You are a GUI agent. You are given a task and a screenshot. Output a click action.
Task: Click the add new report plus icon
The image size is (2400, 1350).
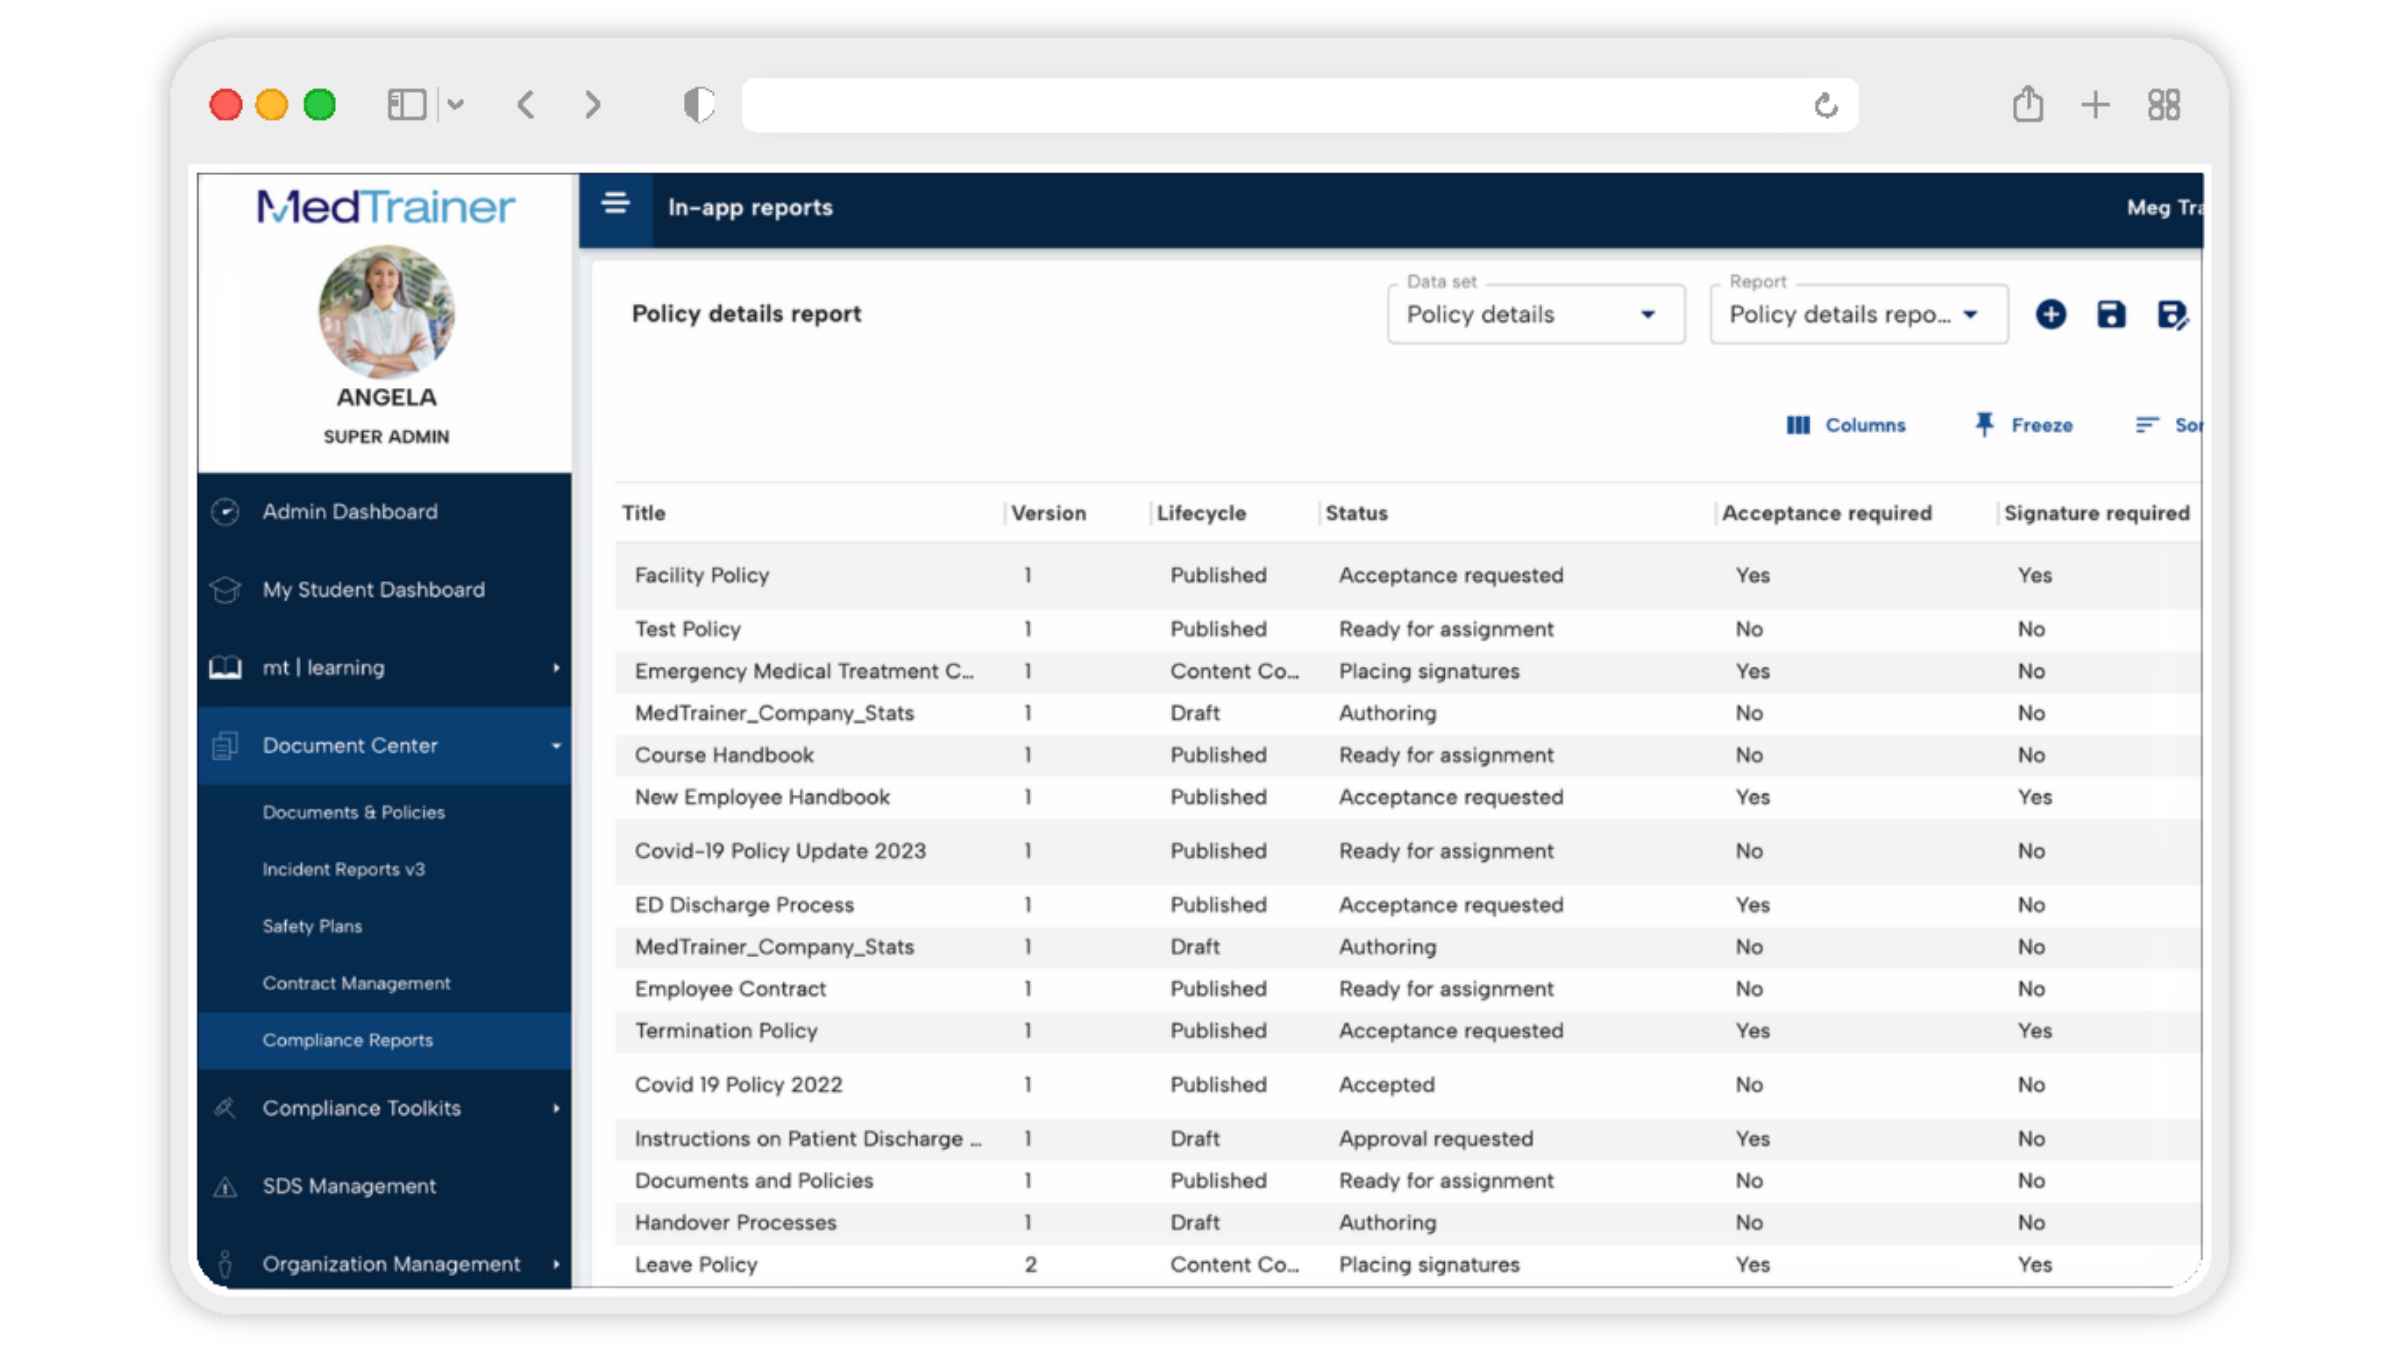[x=2050, y=314]
